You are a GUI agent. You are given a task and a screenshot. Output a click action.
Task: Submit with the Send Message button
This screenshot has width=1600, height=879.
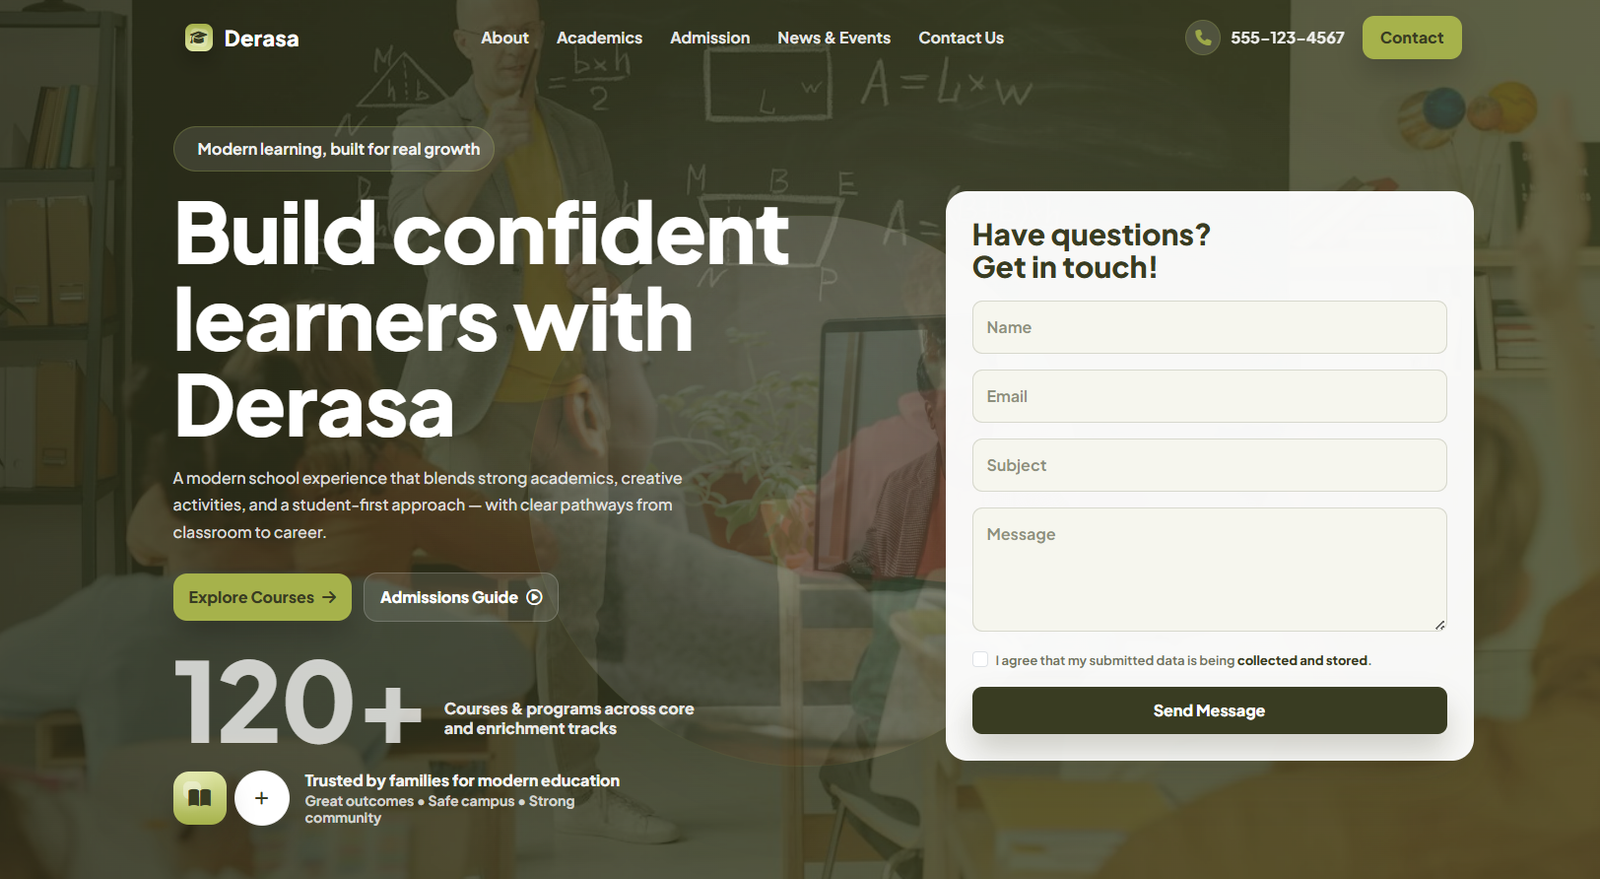(x=1209, y=710)
